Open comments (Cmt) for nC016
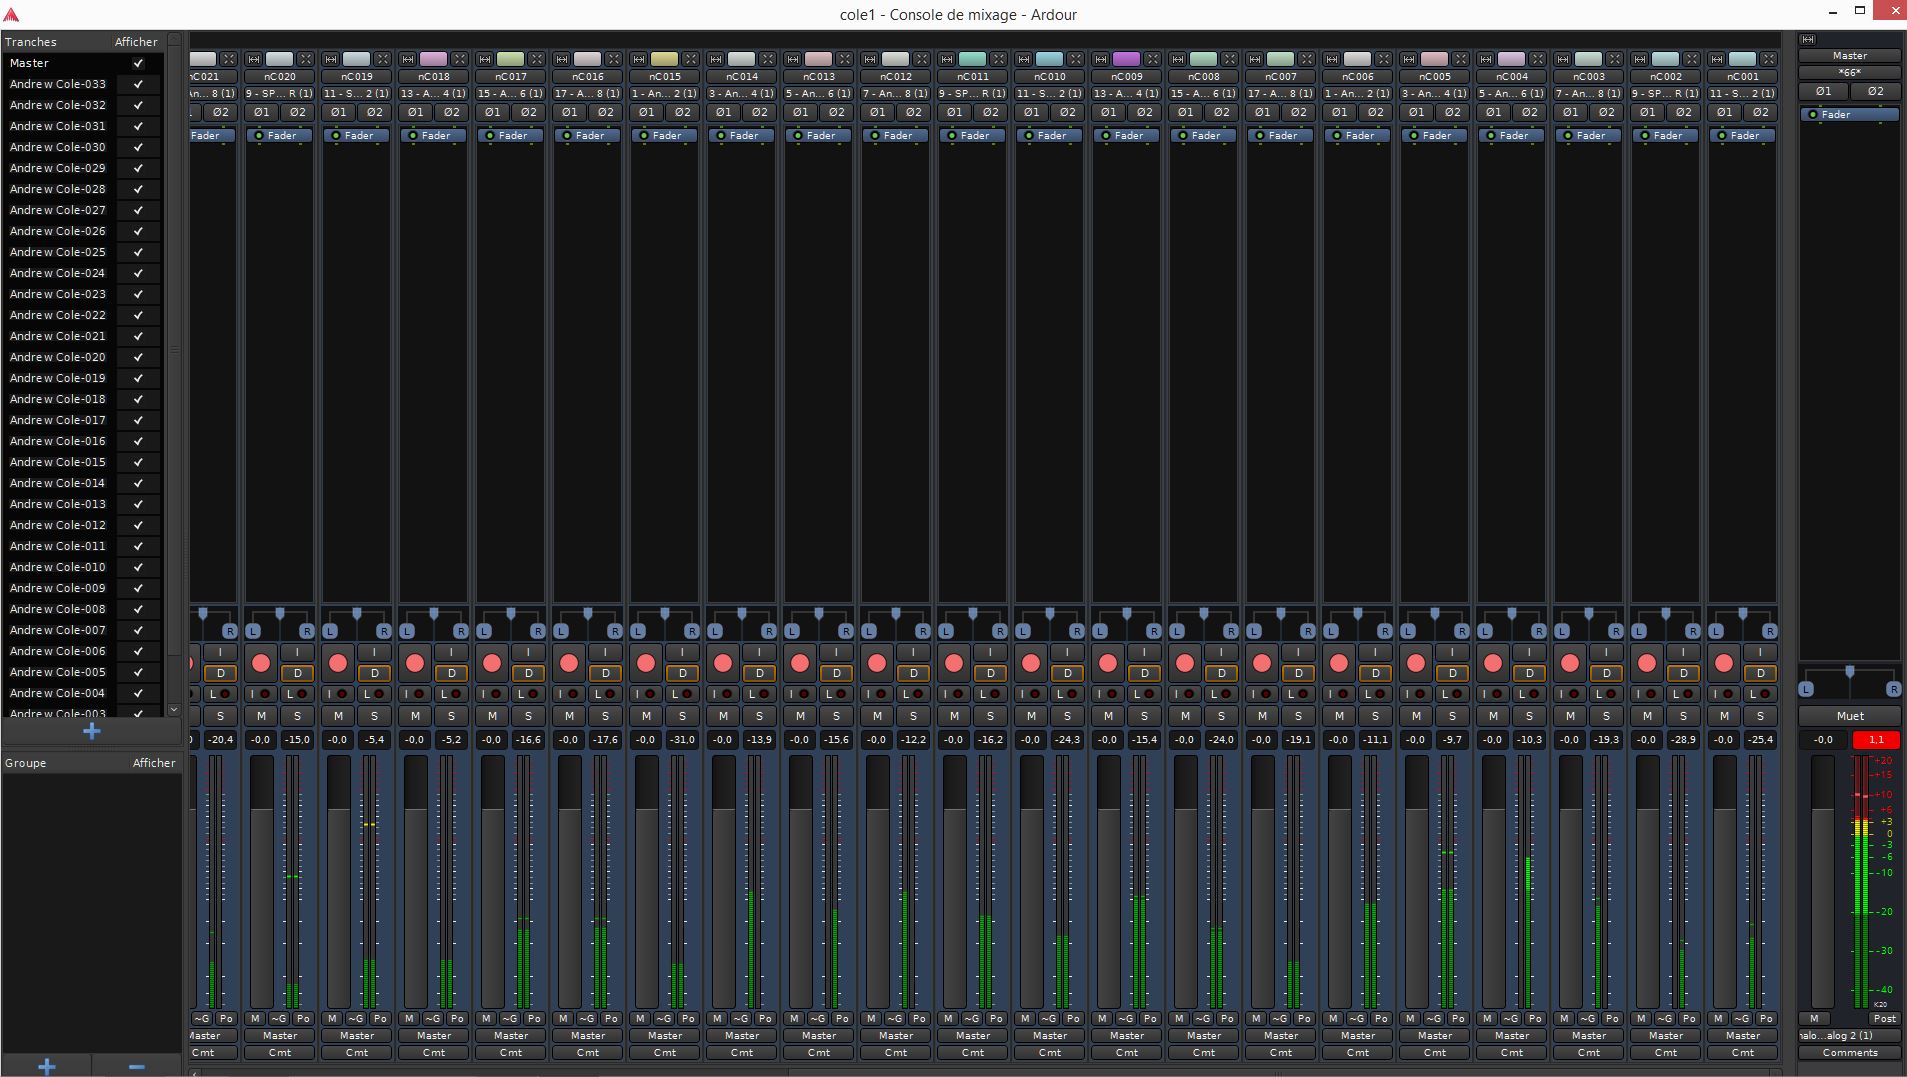 click(x=588, y=1053)
